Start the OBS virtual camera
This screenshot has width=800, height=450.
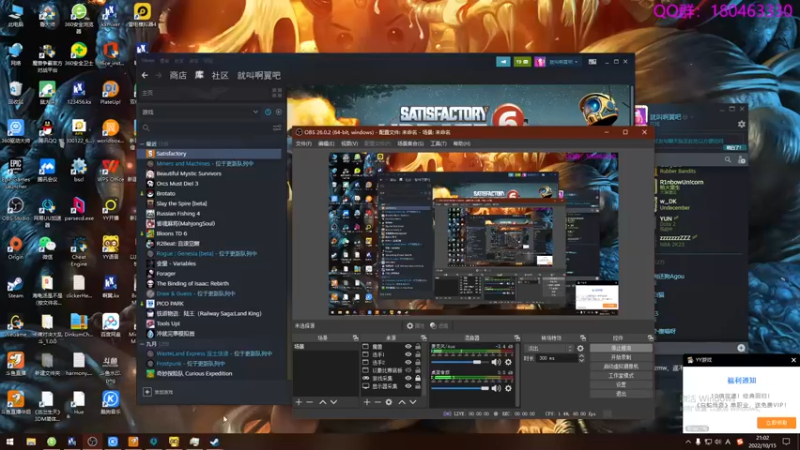pos(621,366)
